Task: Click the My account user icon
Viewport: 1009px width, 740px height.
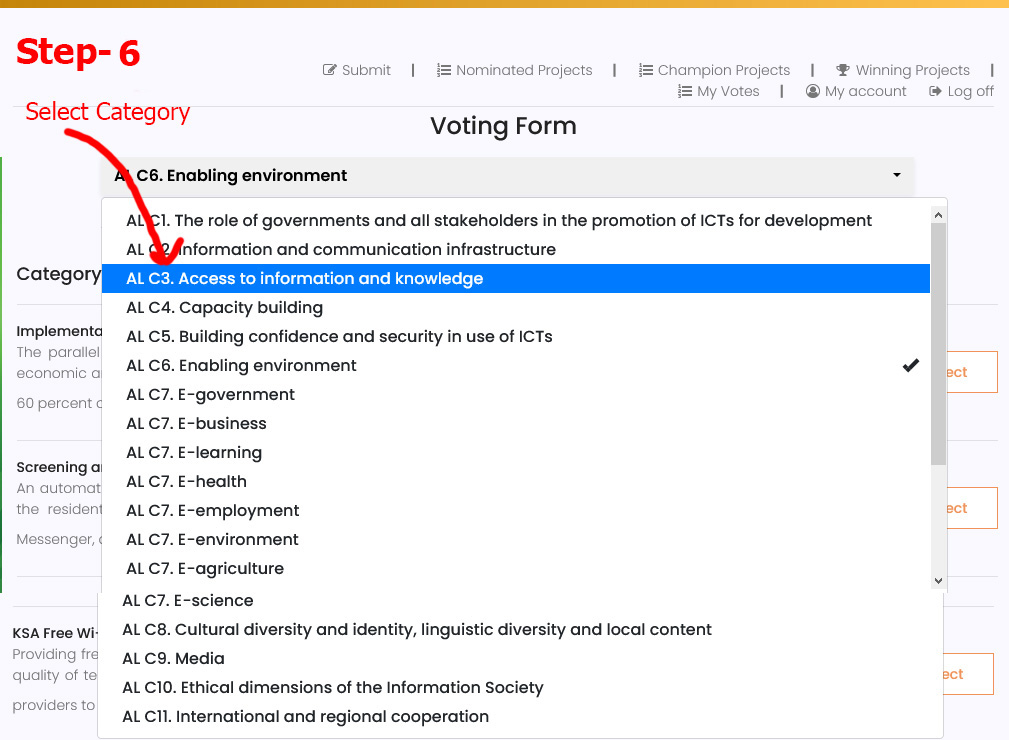Action: (x=813, y=91)
